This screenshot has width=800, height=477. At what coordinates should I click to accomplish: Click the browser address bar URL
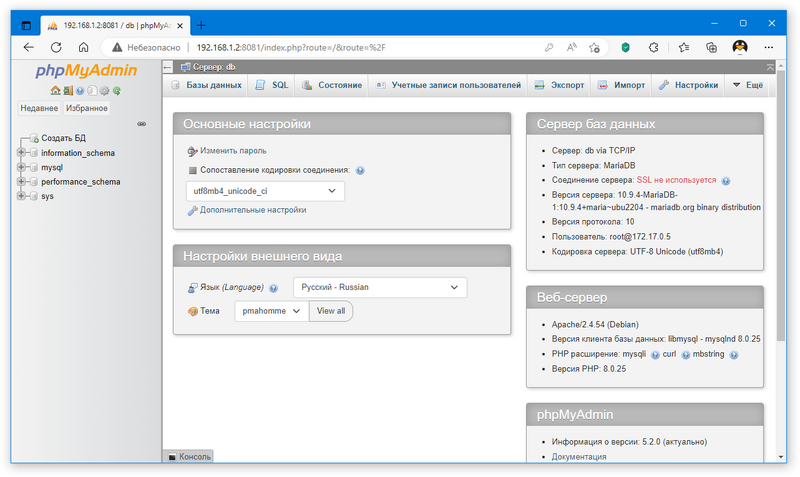[291, 47]
